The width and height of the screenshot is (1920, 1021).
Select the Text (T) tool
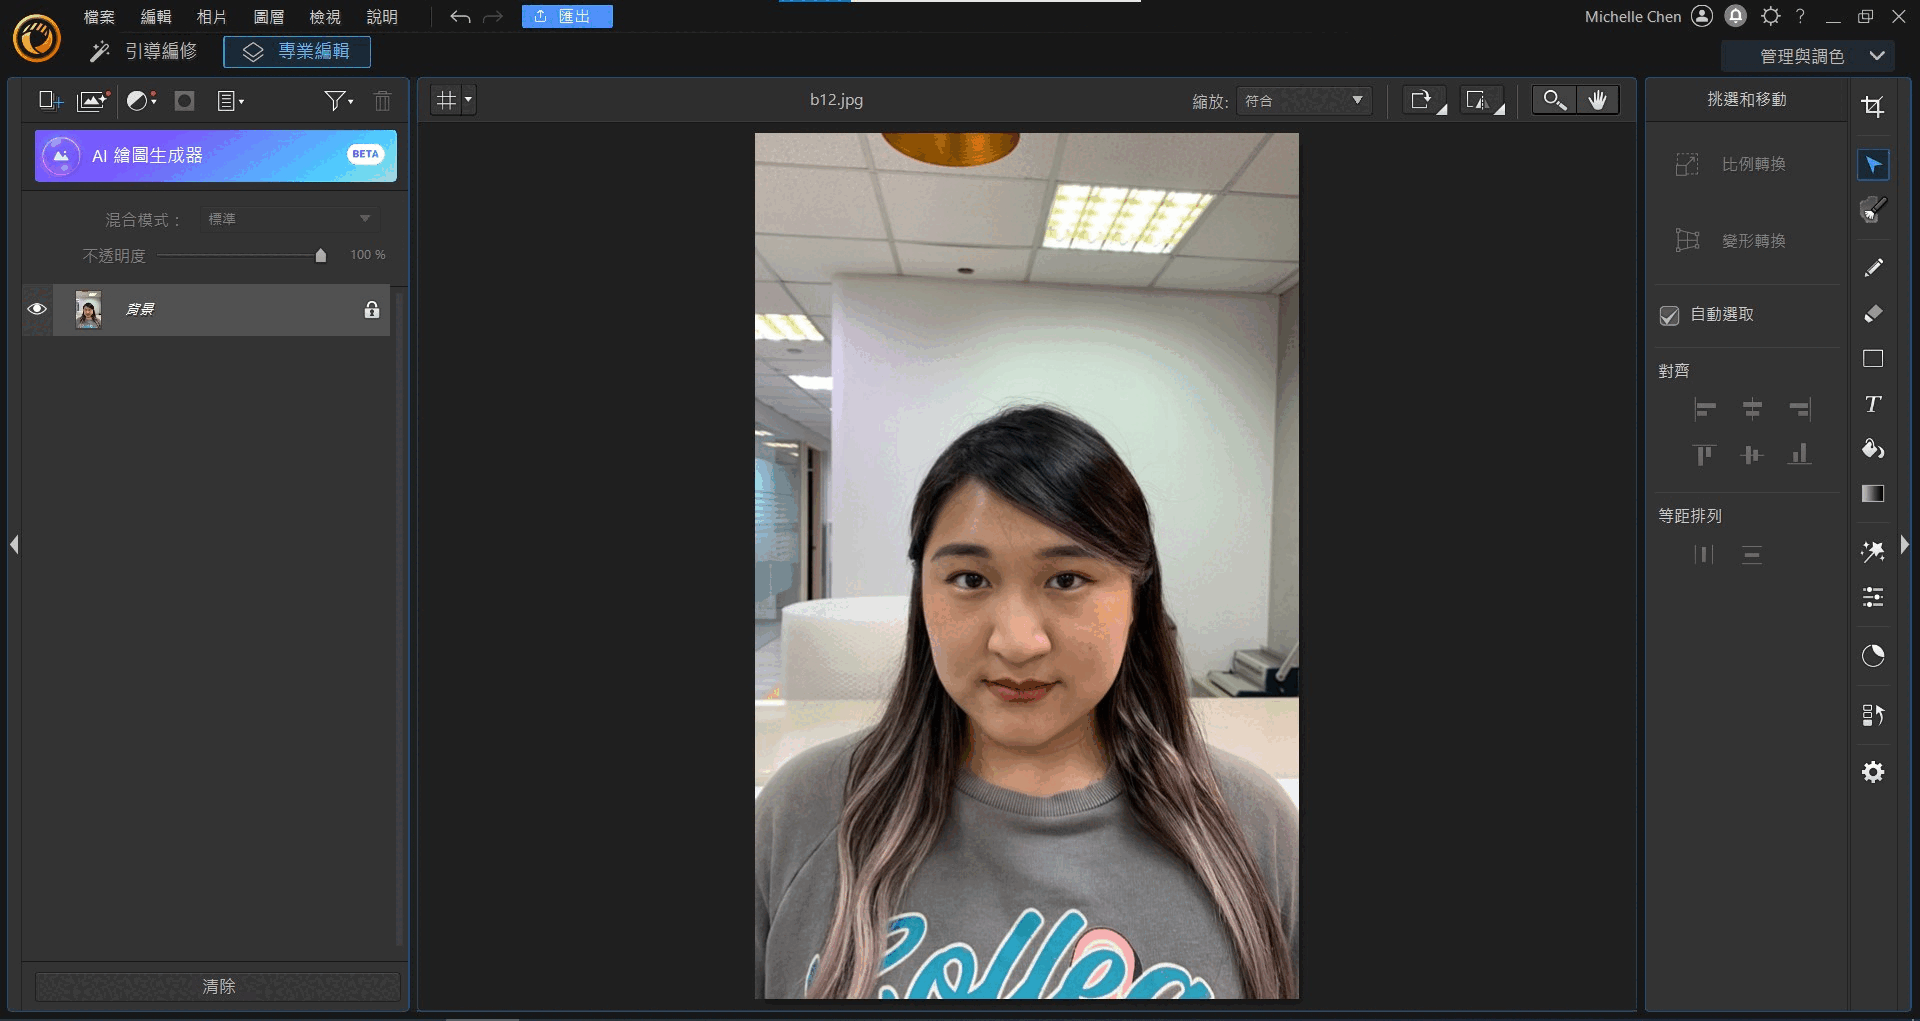click(1873, 404)
